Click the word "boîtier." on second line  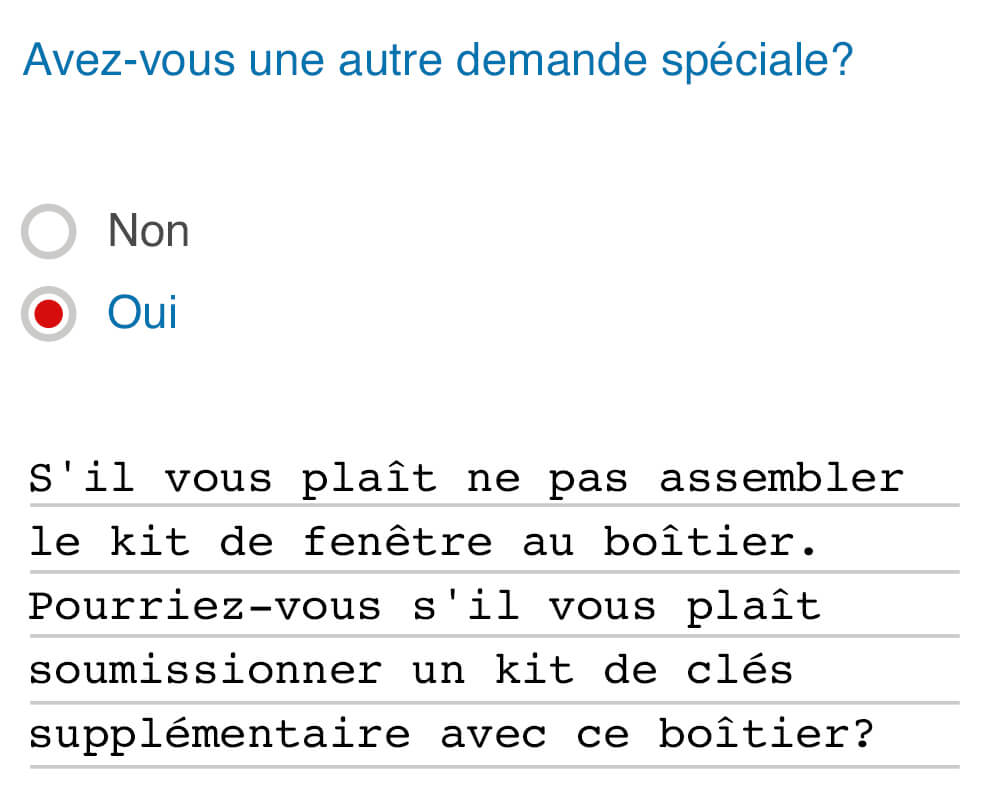click(x=711, y=543)
